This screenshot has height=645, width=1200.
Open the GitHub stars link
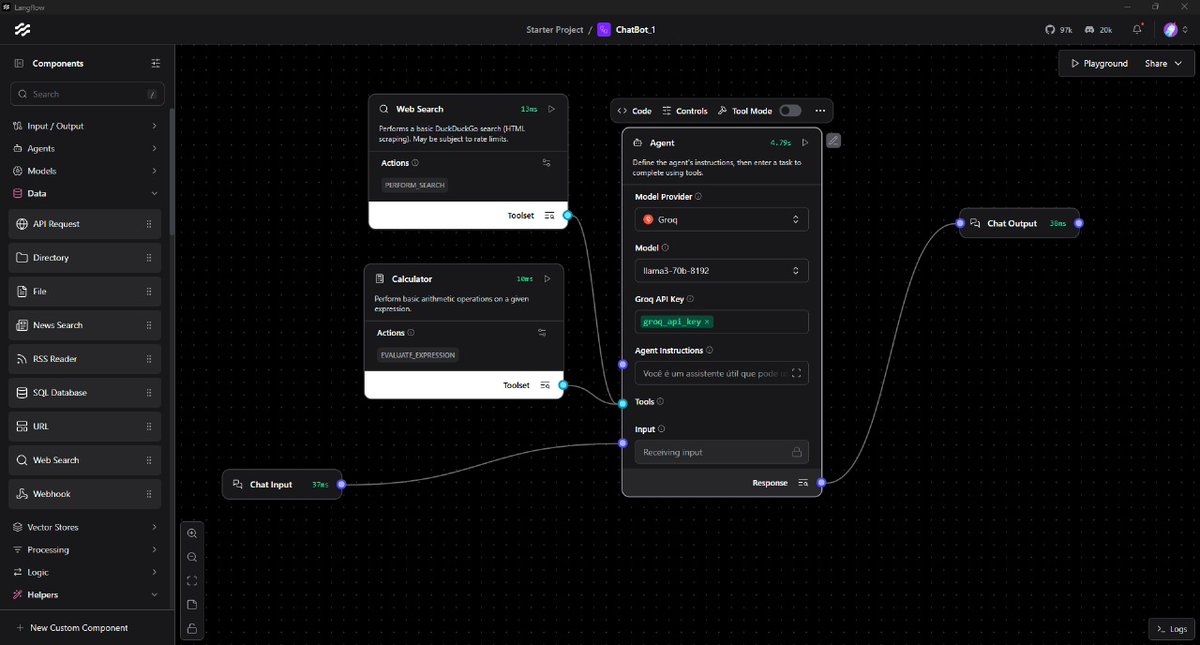(1059, 30)
